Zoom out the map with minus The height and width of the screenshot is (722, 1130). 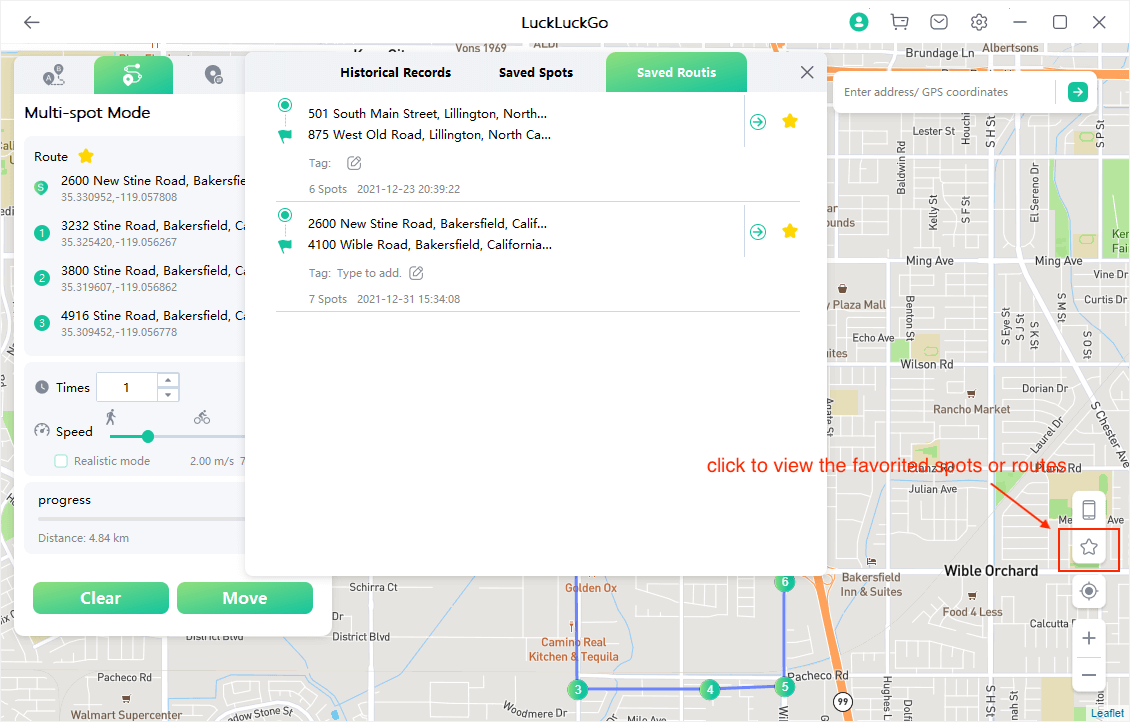coord(1089,675)
